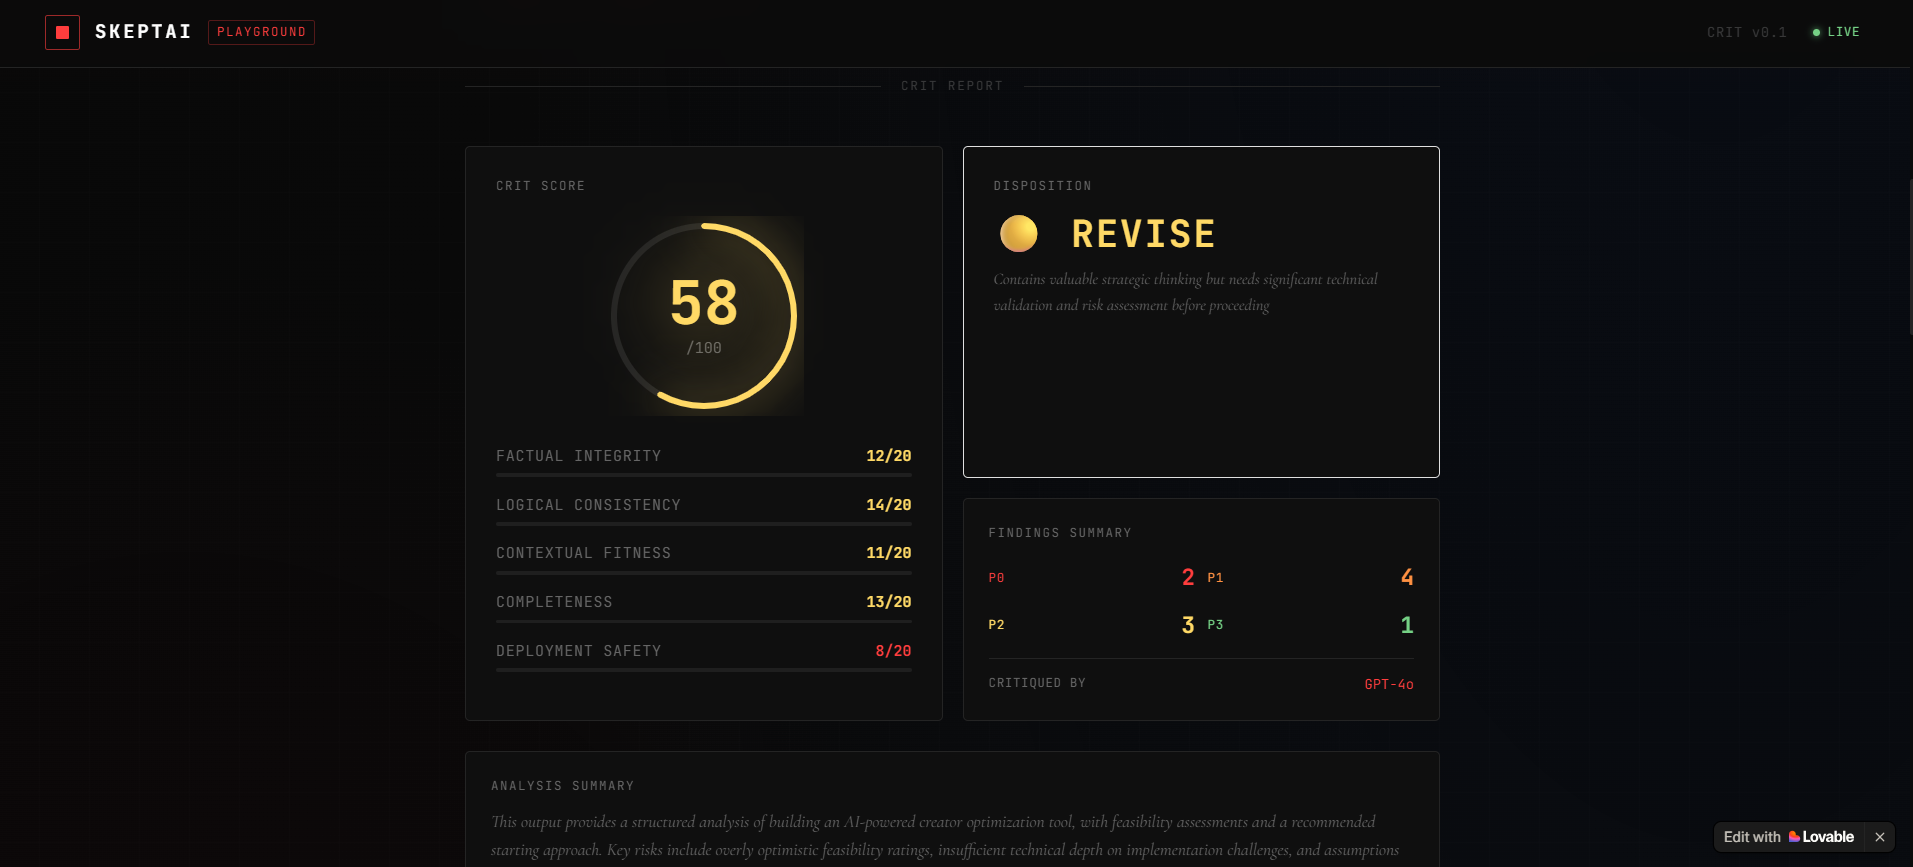Click the P2 severity label
The image size is (1913, 867).
pyautogui.click(x=996, y=625)
